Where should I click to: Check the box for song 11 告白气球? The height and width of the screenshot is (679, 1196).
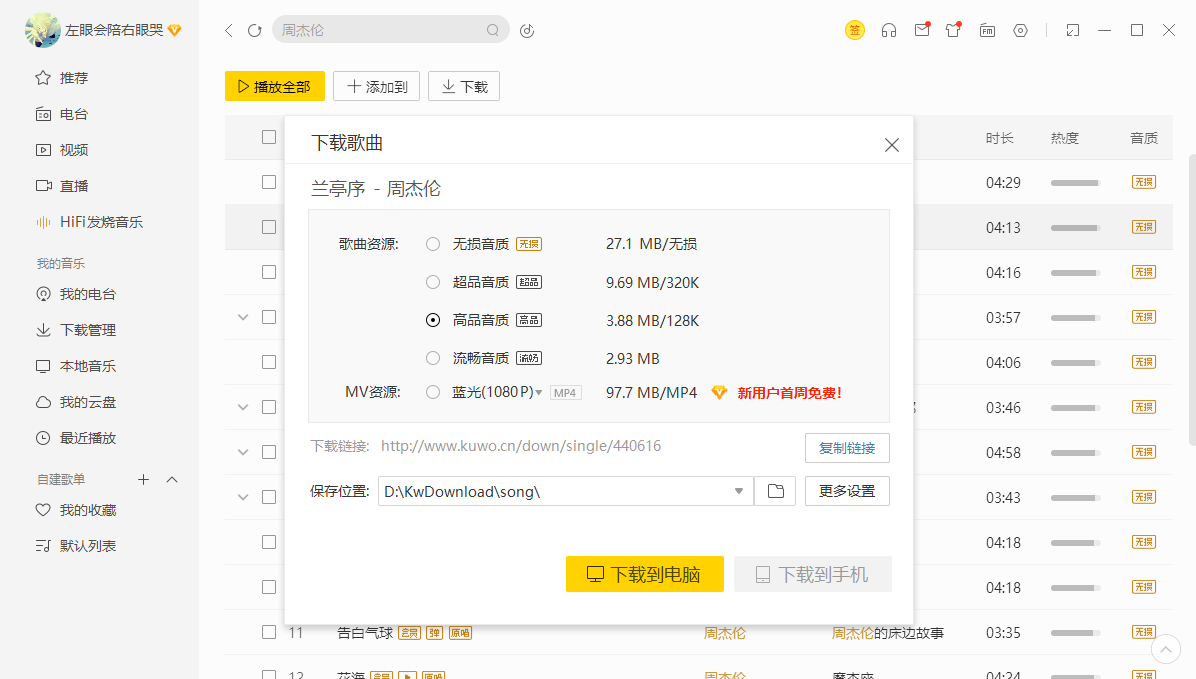(x=268, y=632)
